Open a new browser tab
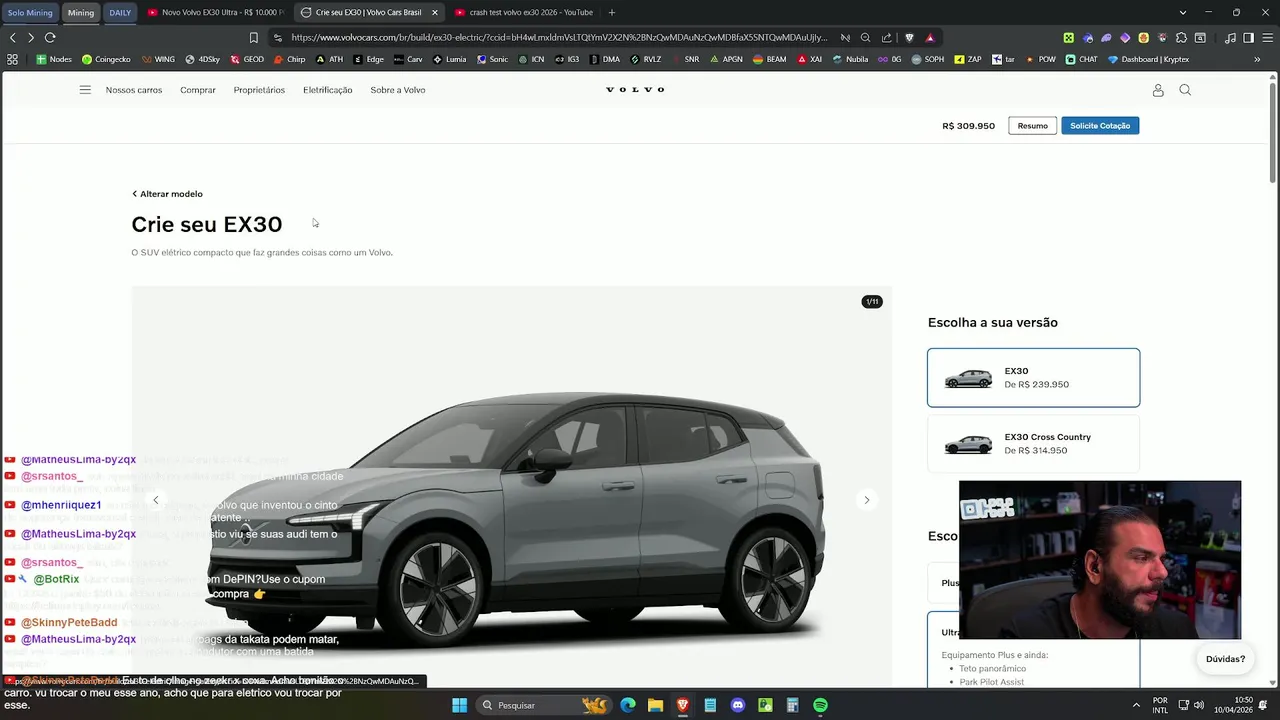 coord(612,12)
